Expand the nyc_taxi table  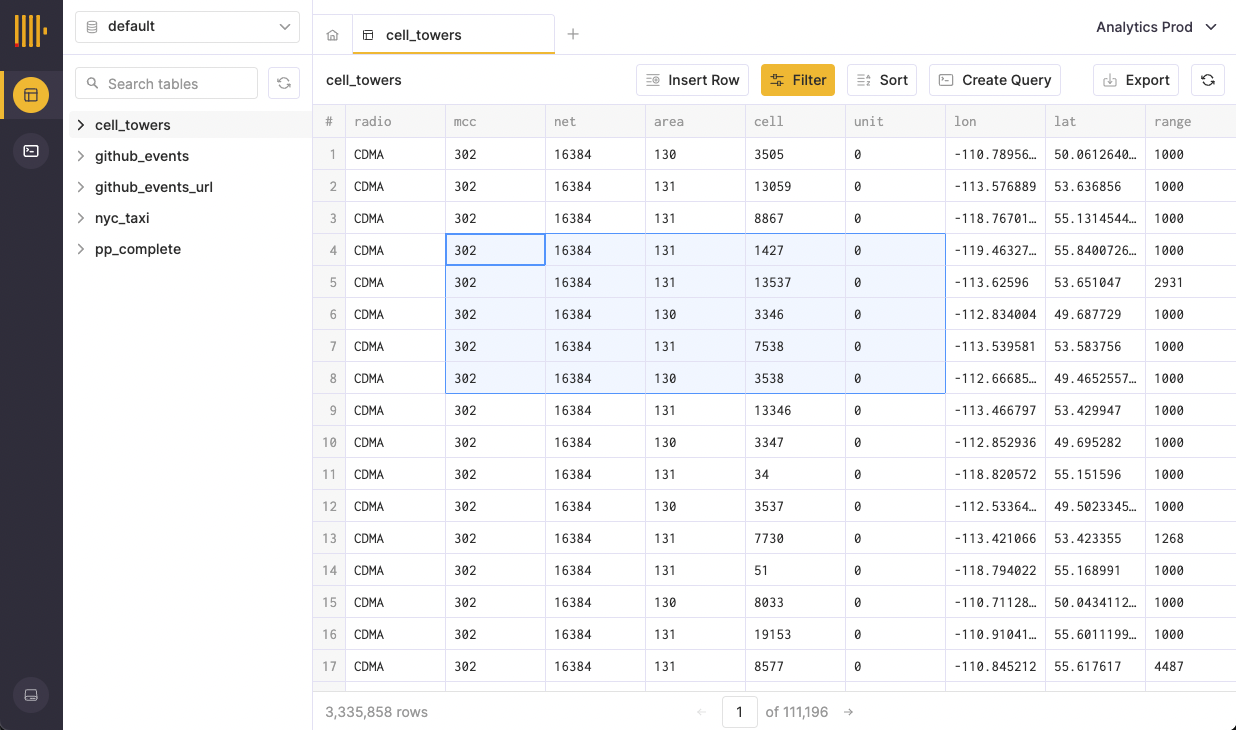[x=81, y=218]
